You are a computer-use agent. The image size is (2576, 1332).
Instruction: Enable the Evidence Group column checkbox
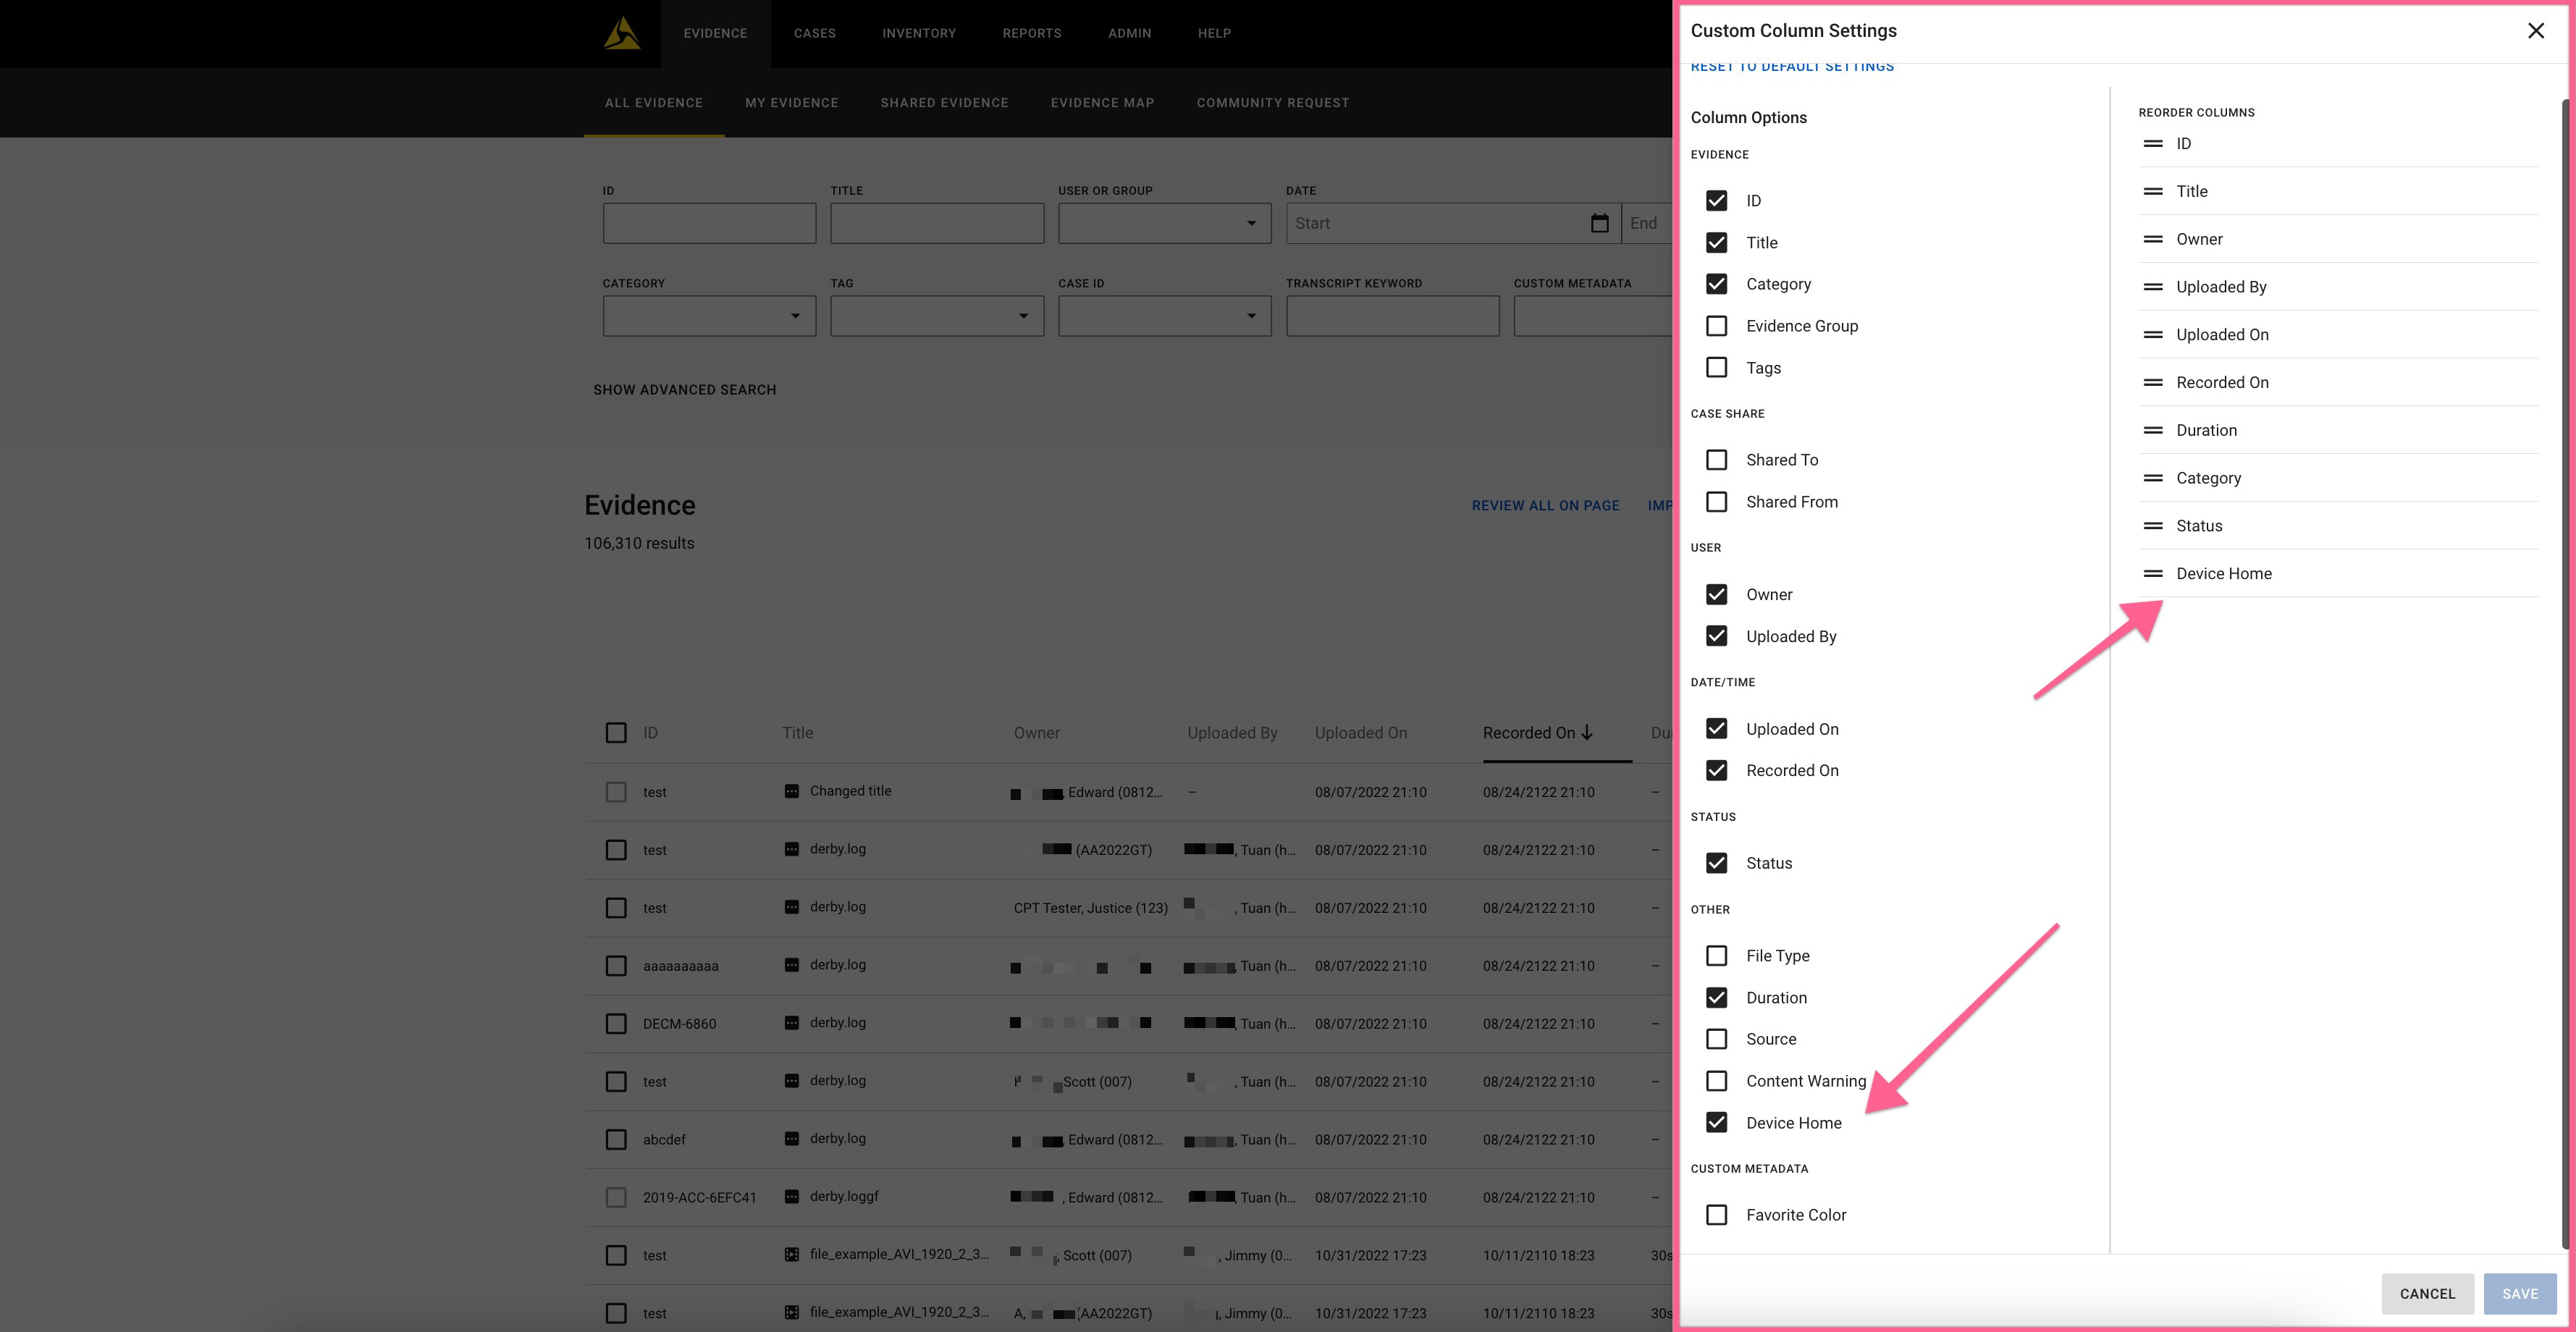point(1716,326)
